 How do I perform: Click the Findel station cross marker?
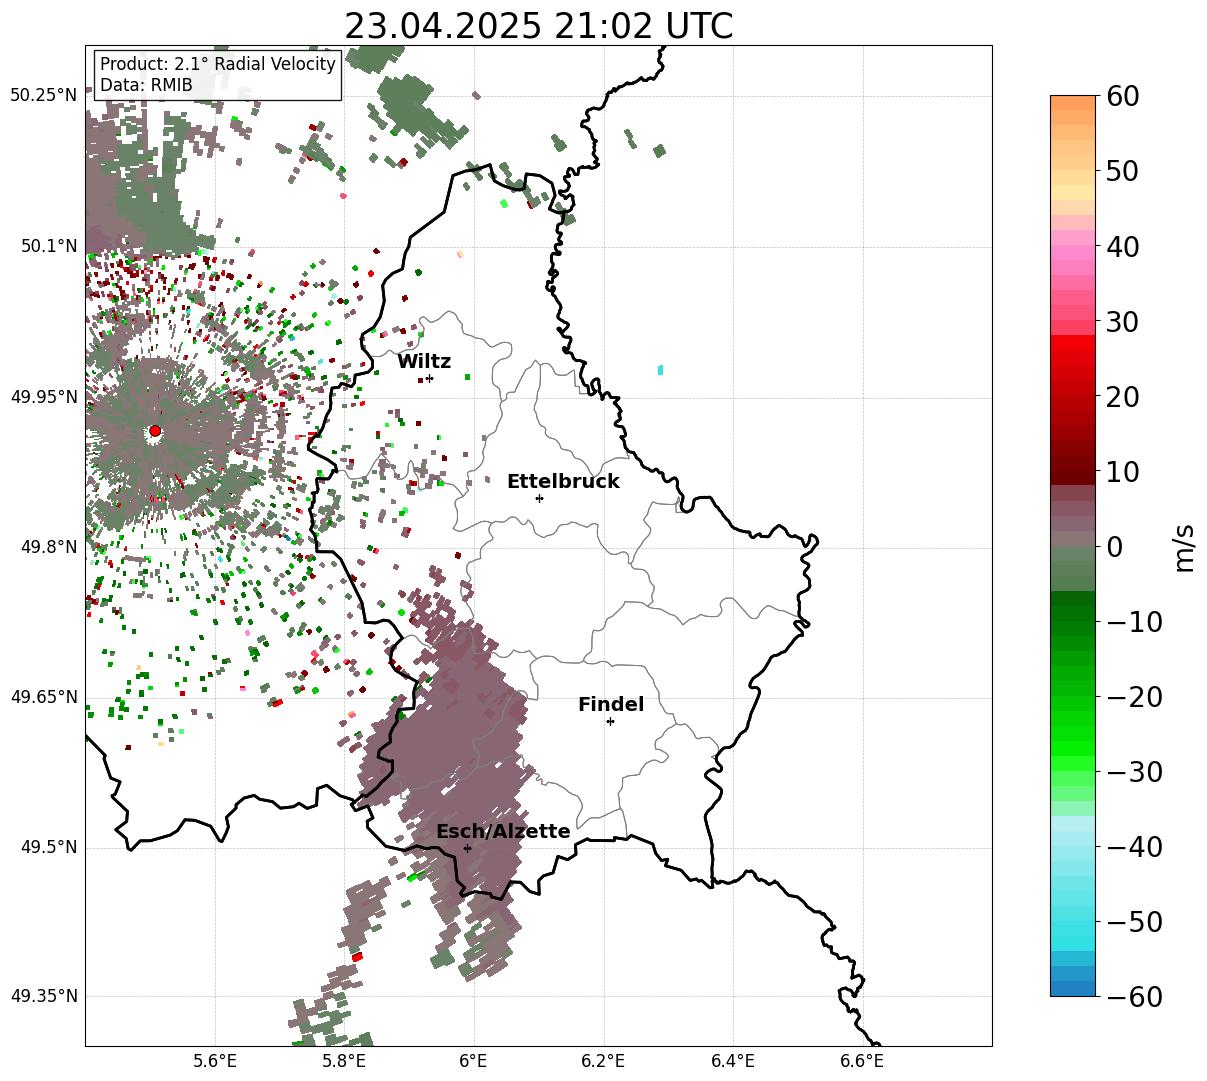tap(610, 721)
